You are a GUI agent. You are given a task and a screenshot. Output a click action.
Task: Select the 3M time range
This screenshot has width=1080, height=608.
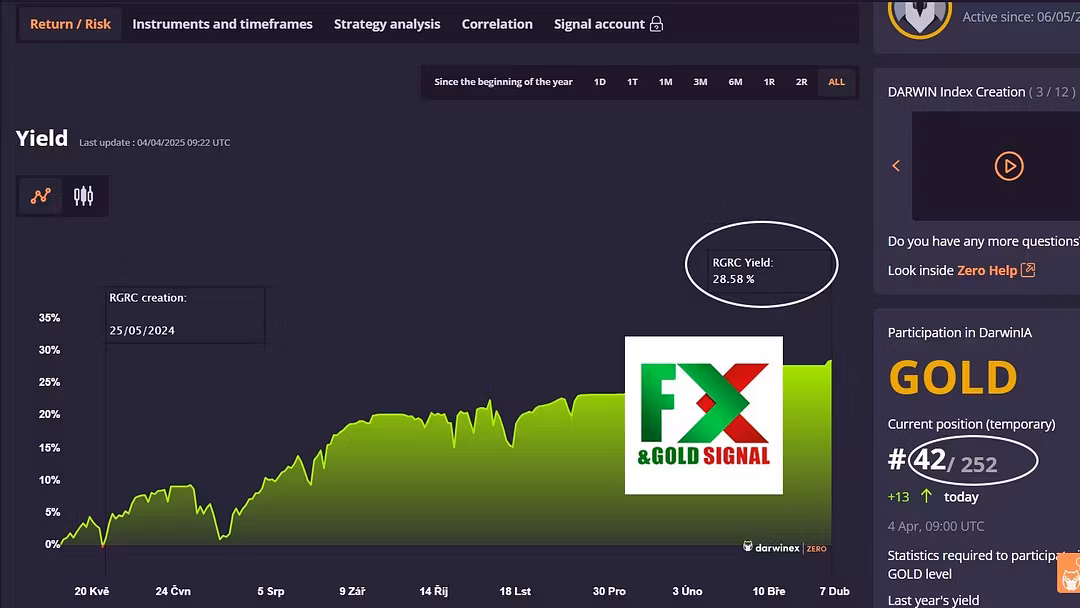pyautogui.click(x=700, y=82)
